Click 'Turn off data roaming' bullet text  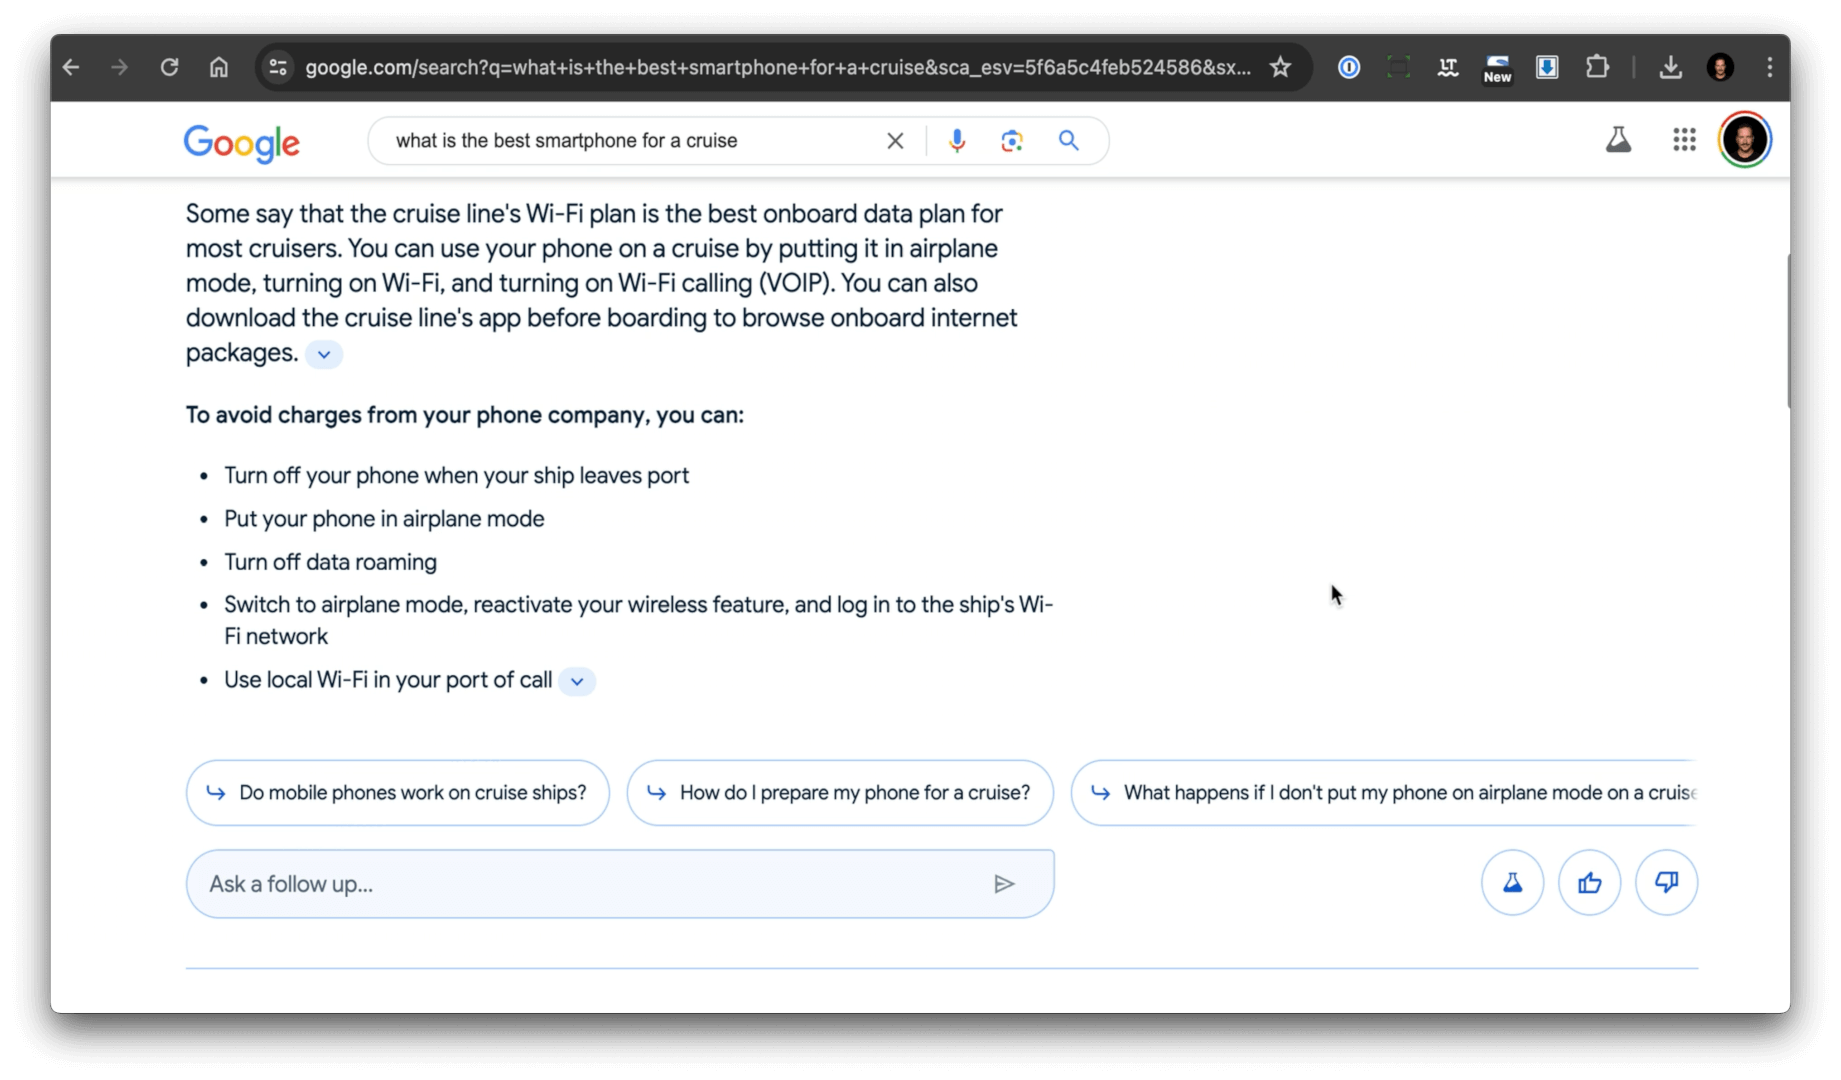click(330, 562)
